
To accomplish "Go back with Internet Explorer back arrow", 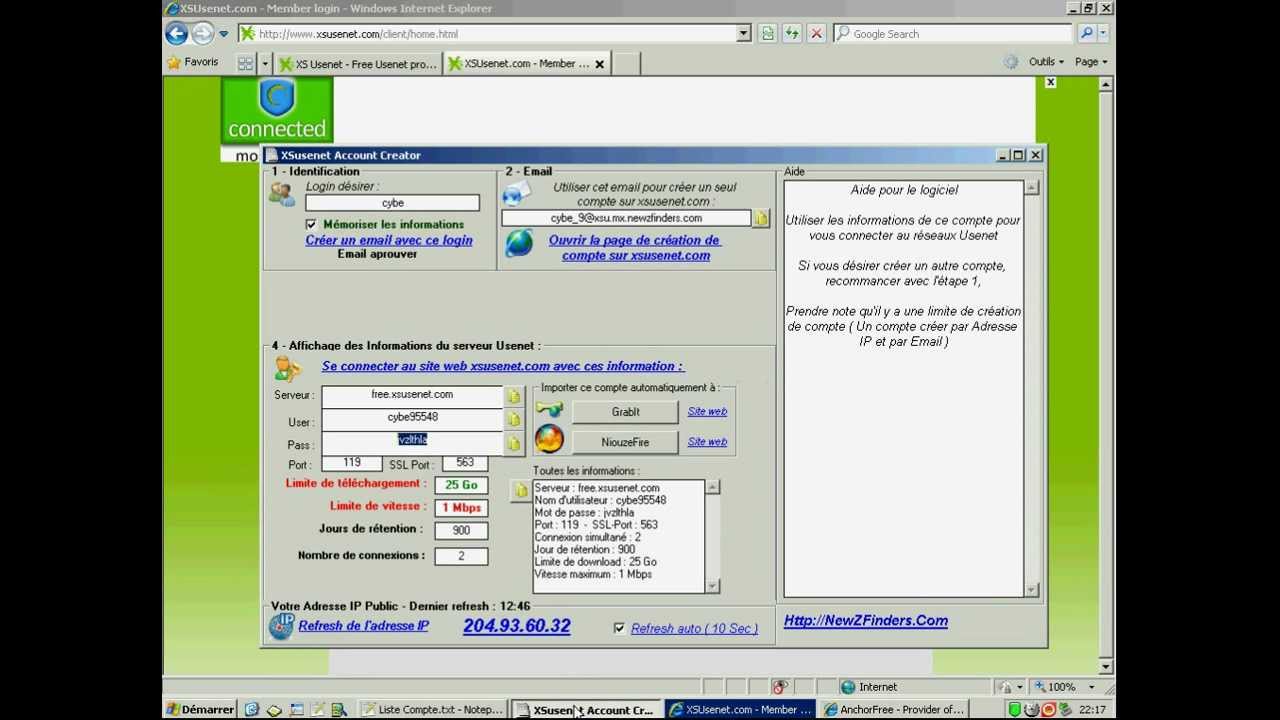I will coord(177,33).
